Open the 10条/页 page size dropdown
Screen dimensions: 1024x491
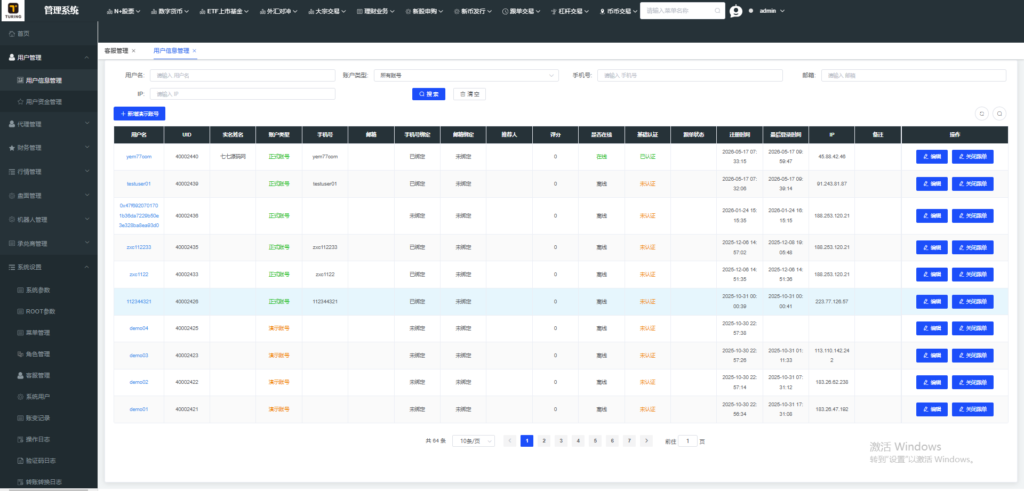[x=473, y=441]
